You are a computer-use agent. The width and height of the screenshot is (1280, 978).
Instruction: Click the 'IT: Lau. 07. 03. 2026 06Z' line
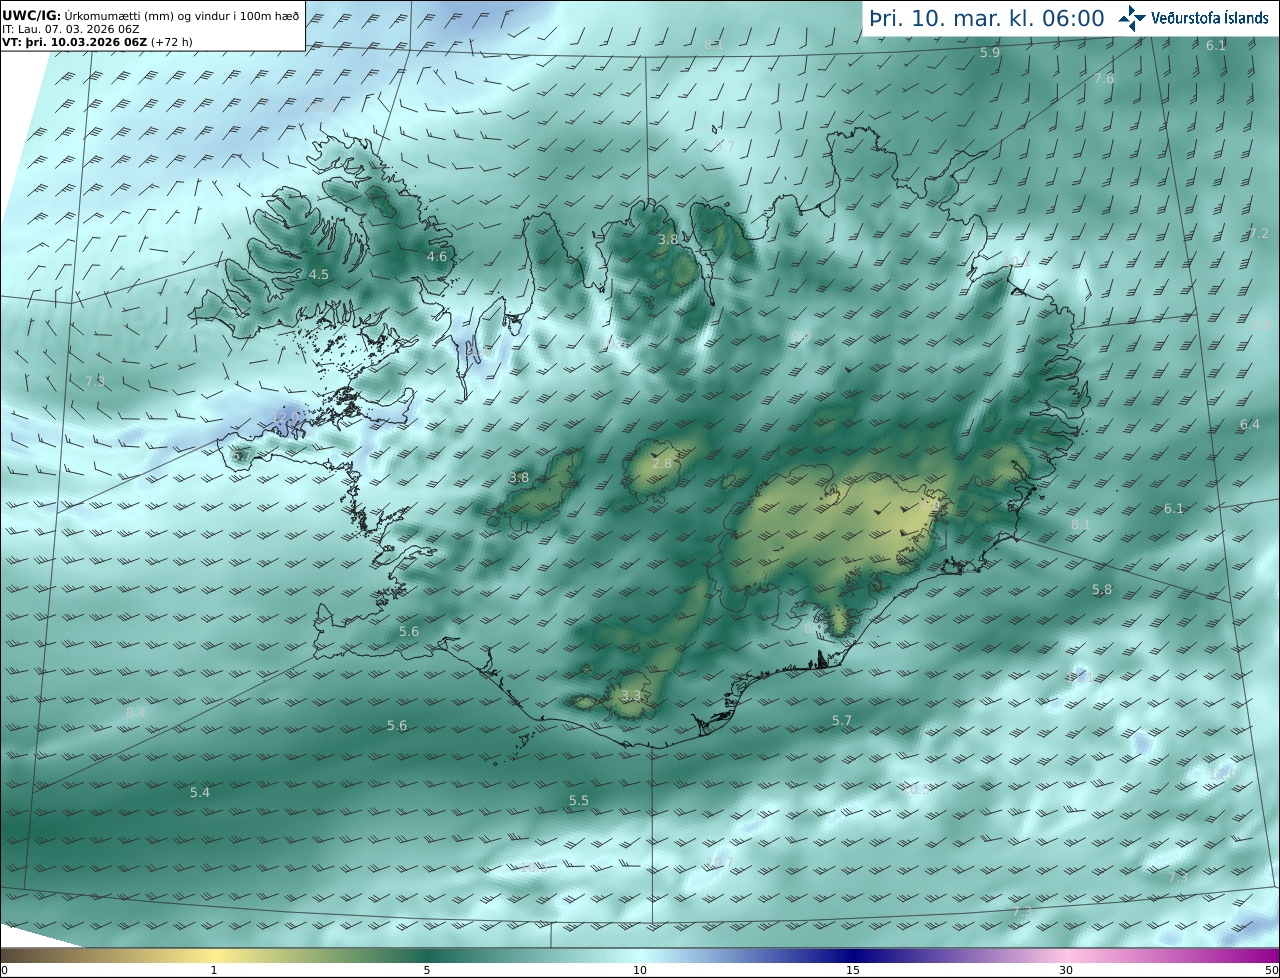click(71, 29)
